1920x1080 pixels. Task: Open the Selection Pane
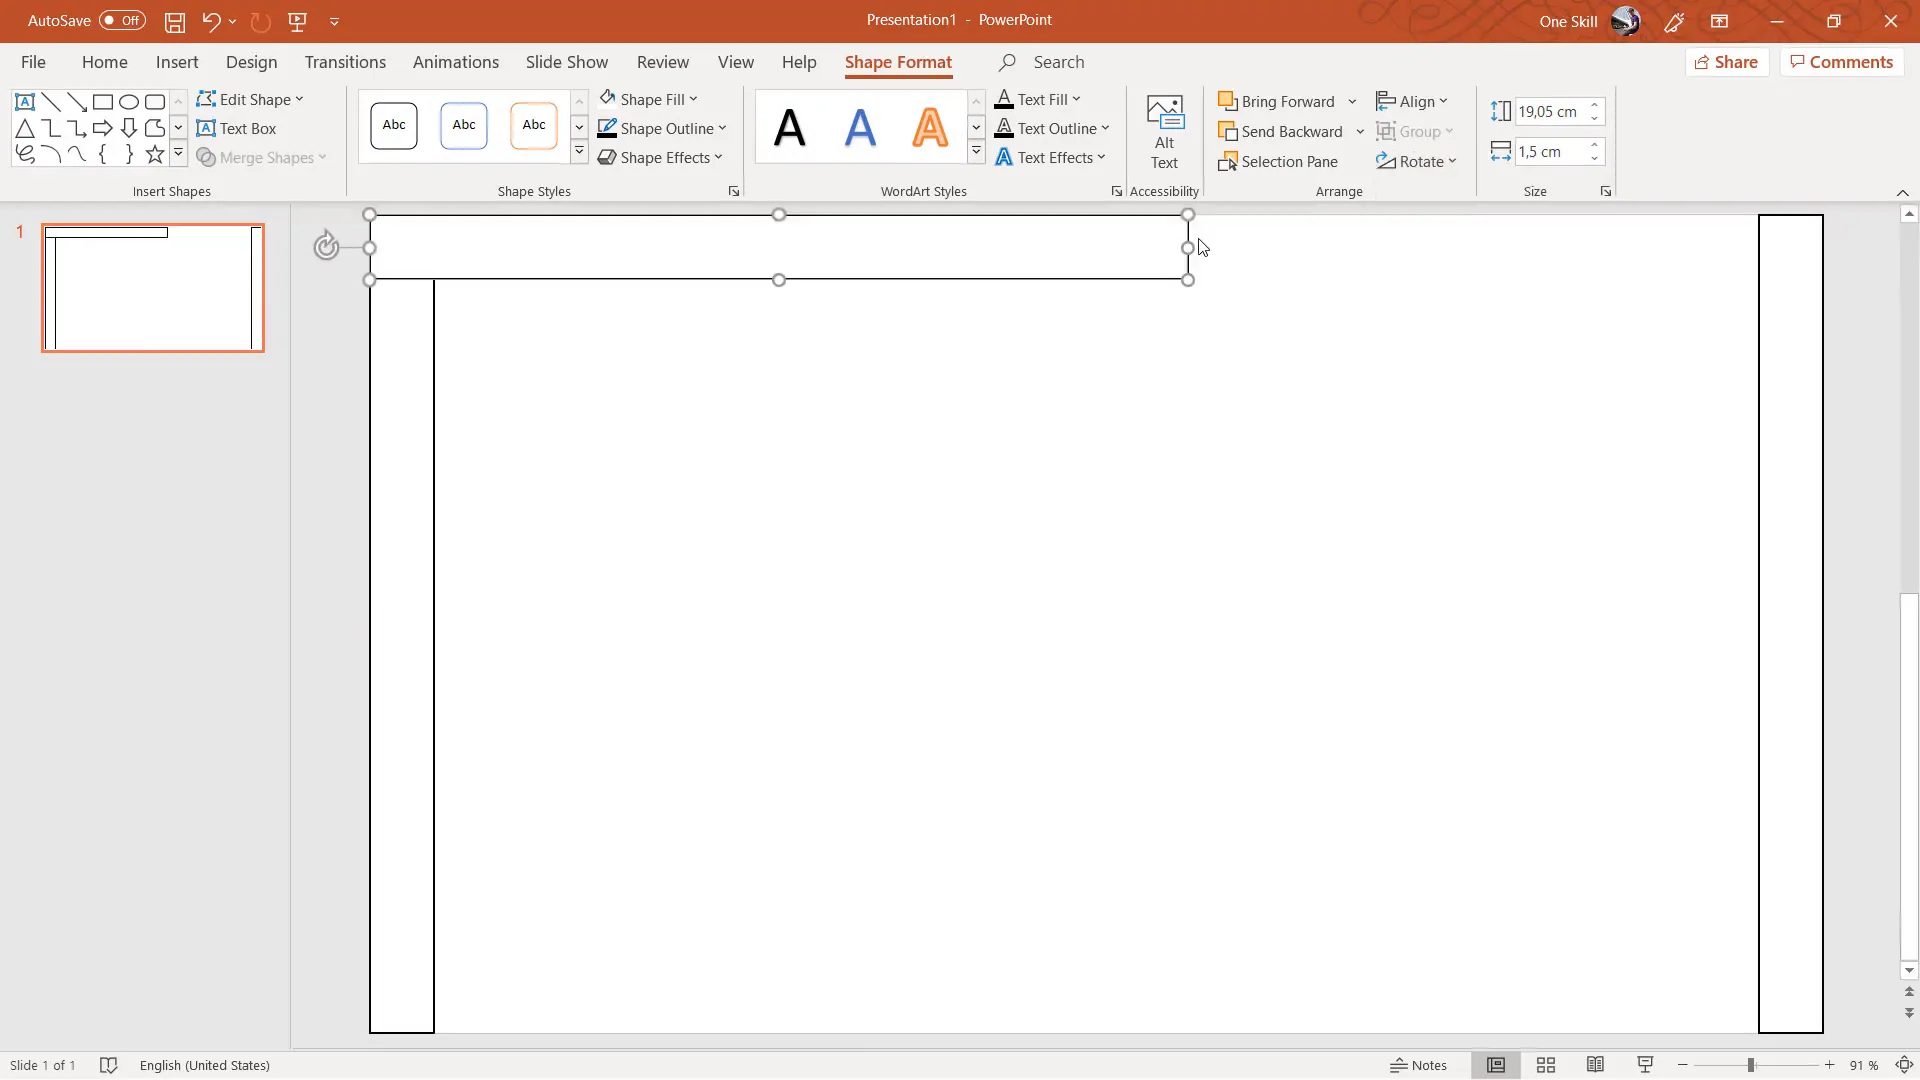[x=1278, y=161]
